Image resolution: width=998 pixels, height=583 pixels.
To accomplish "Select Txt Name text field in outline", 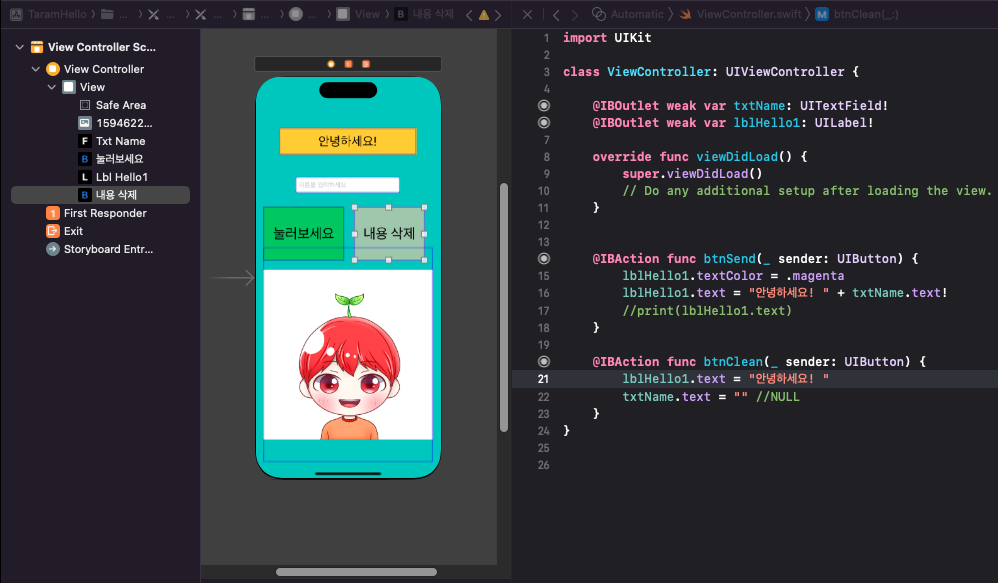I will pos(101,141).
